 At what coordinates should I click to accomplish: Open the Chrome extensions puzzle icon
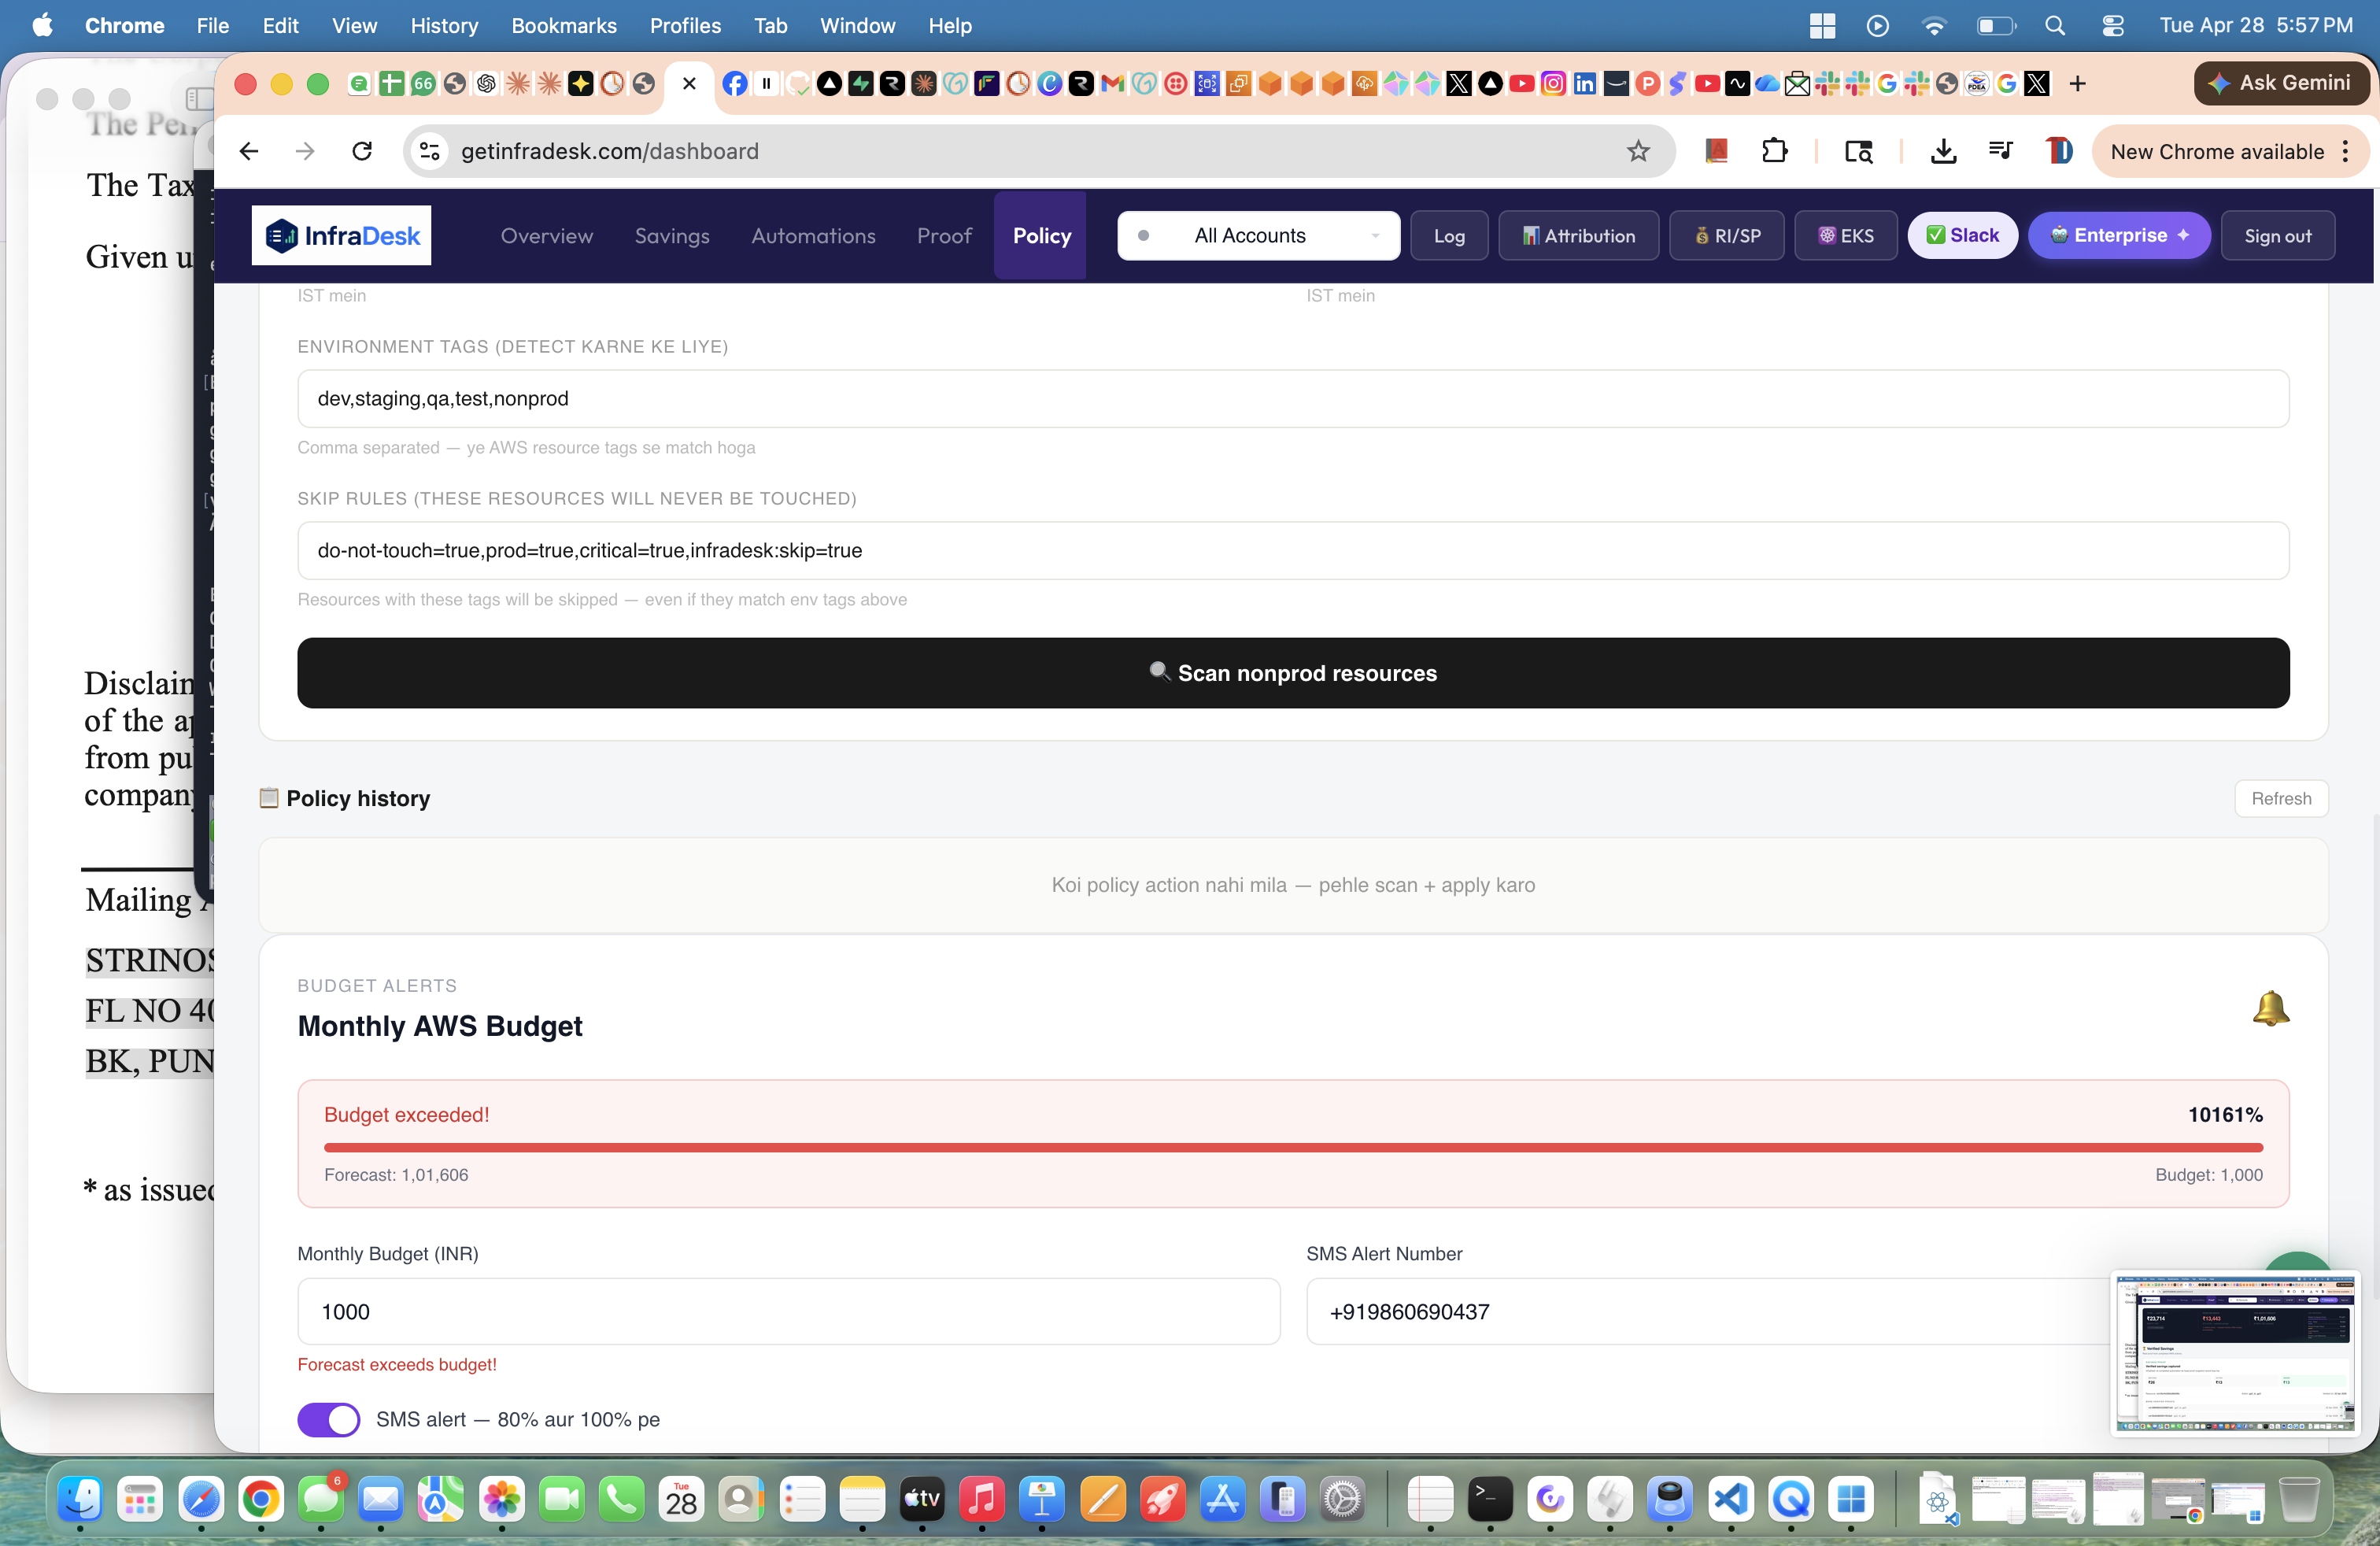pyautogui.click(x=1774, y=151)
